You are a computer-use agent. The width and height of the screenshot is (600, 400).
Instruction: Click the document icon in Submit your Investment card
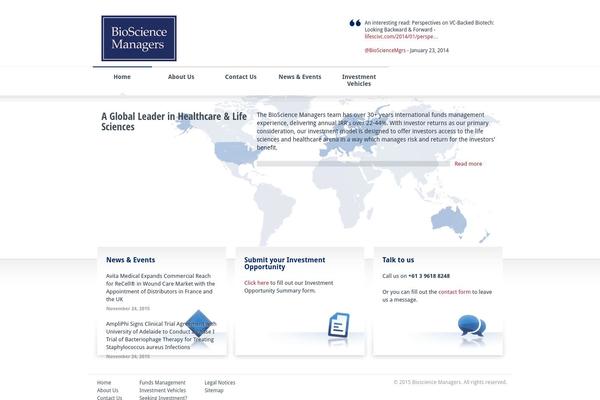pos(339,325)
